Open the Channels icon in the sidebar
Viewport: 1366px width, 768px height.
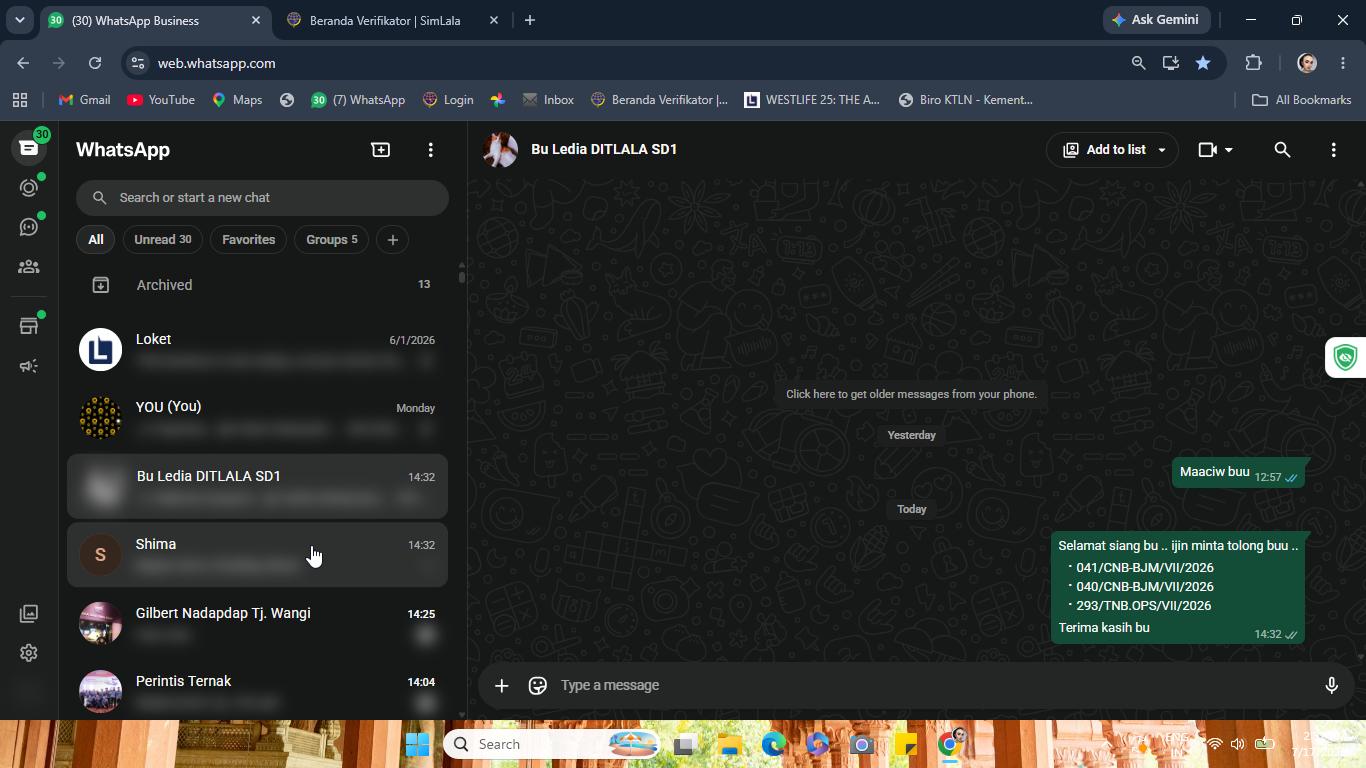pyautogui.click(x=29, y=227)
